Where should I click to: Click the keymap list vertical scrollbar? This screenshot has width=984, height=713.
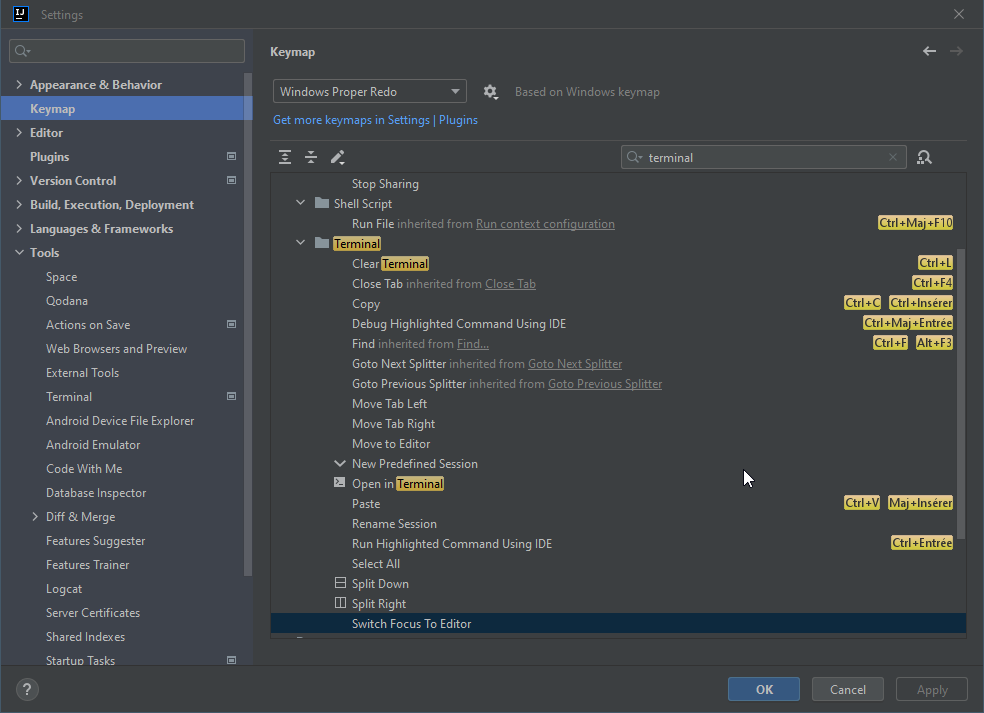pos(962,390)
